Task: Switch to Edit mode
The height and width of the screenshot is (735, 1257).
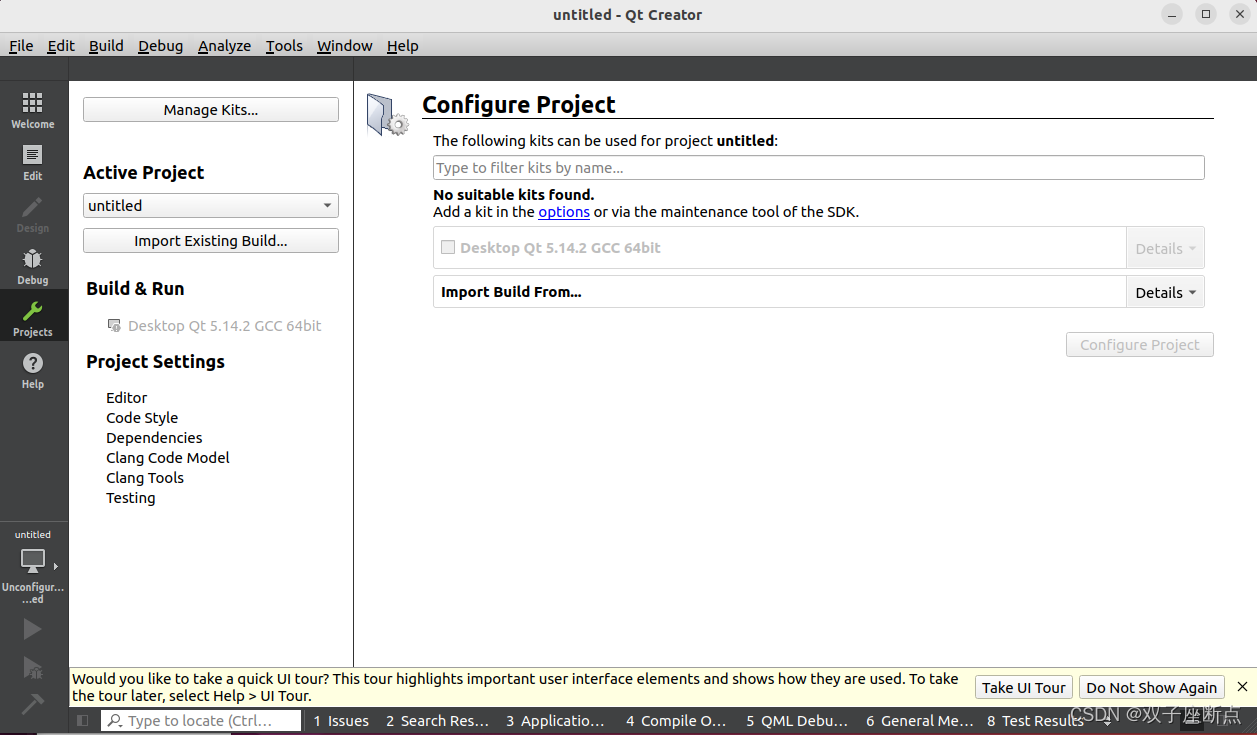Action: tap(33, 162)
